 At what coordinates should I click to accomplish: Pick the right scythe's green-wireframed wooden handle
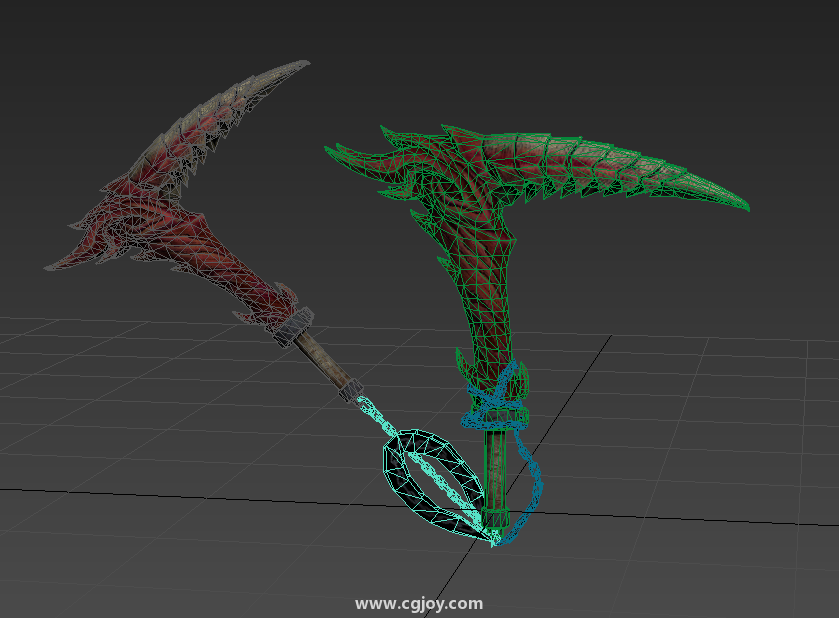pos(496,472)
